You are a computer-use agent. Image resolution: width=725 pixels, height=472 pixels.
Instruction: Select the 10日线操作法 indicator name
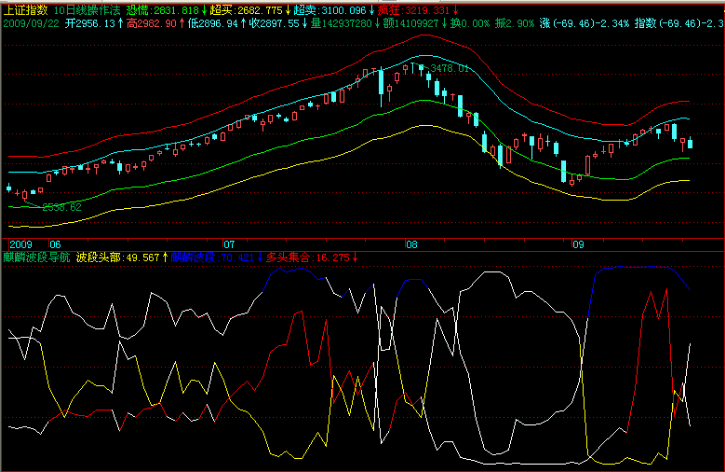click(87, 10)
